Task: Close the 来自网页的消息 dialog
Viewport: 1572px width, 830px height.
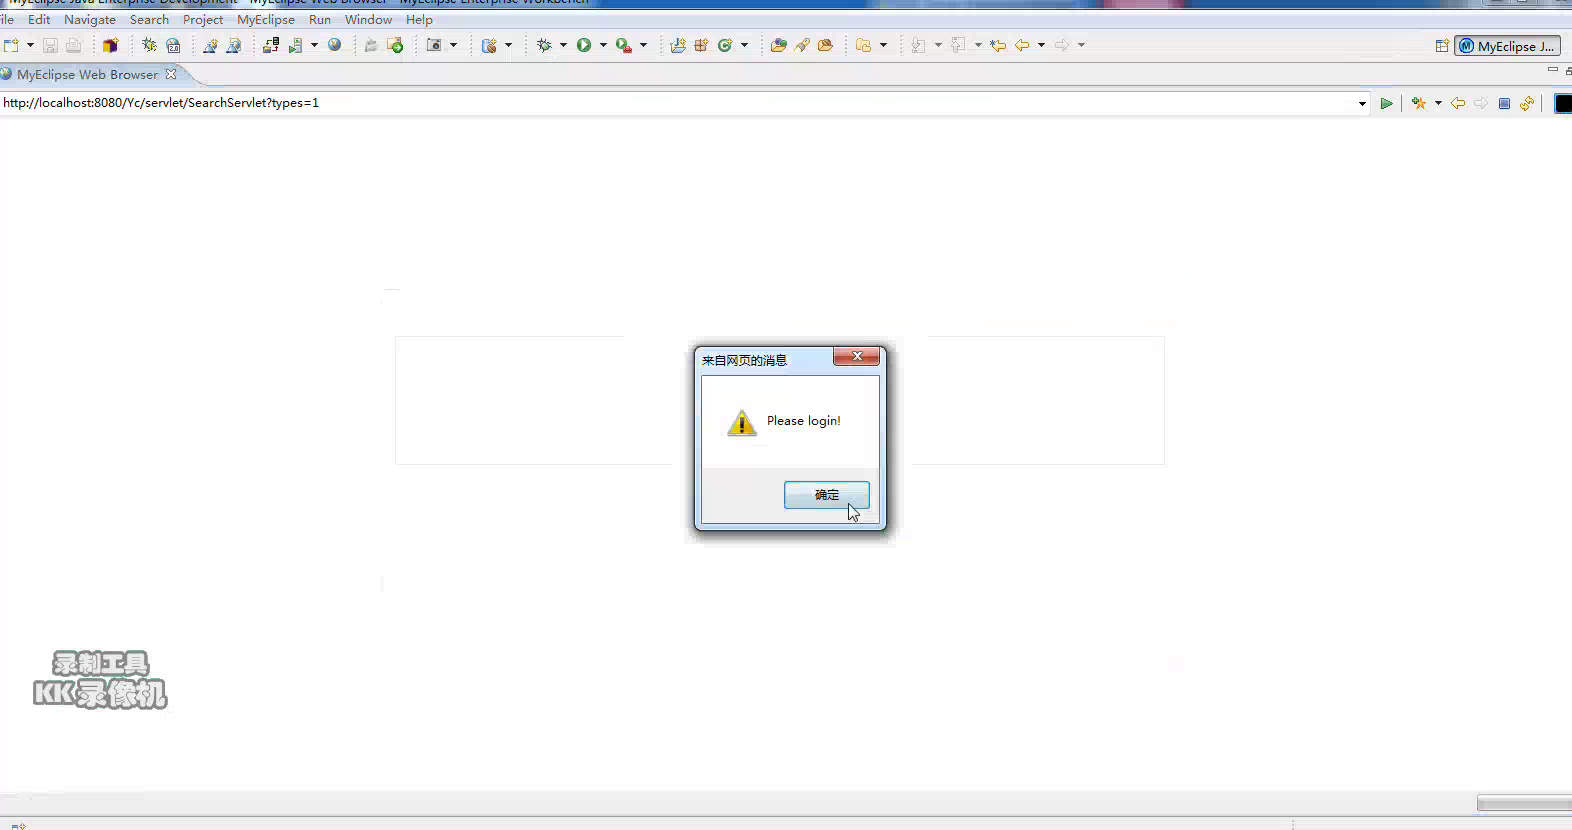Action: point(857,356)
